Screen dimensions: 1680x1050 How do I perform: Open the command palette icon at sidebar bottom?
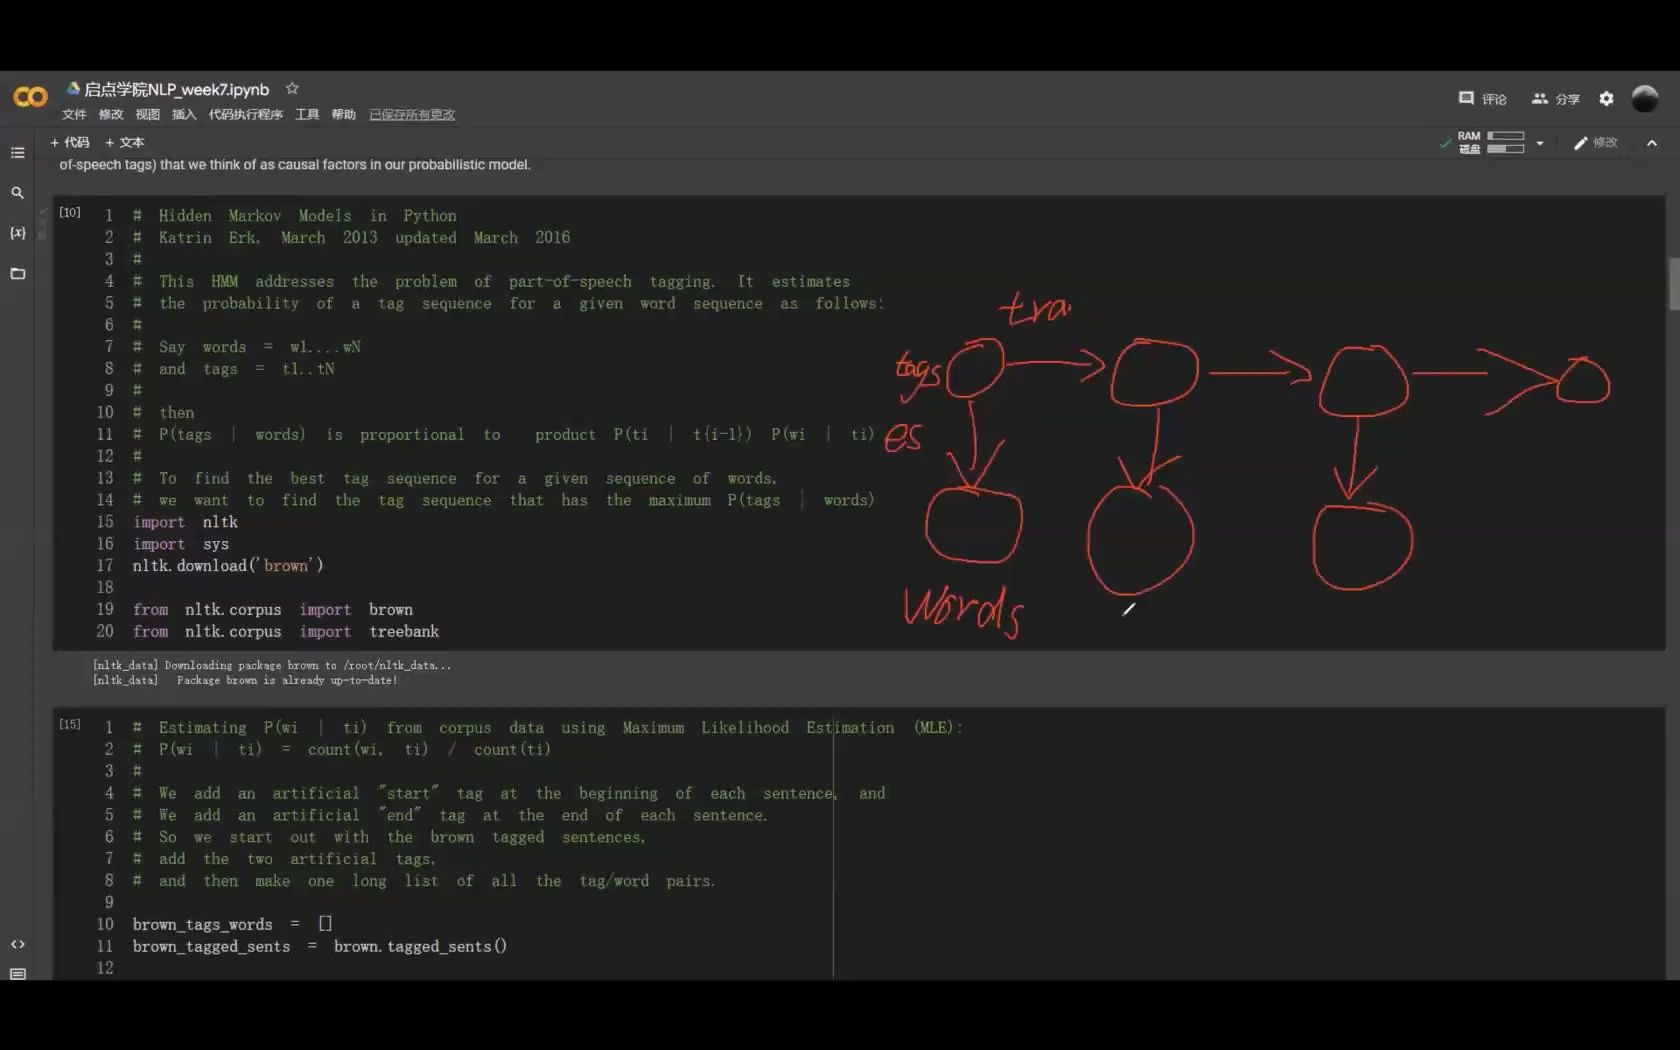(x=17, y=973)
